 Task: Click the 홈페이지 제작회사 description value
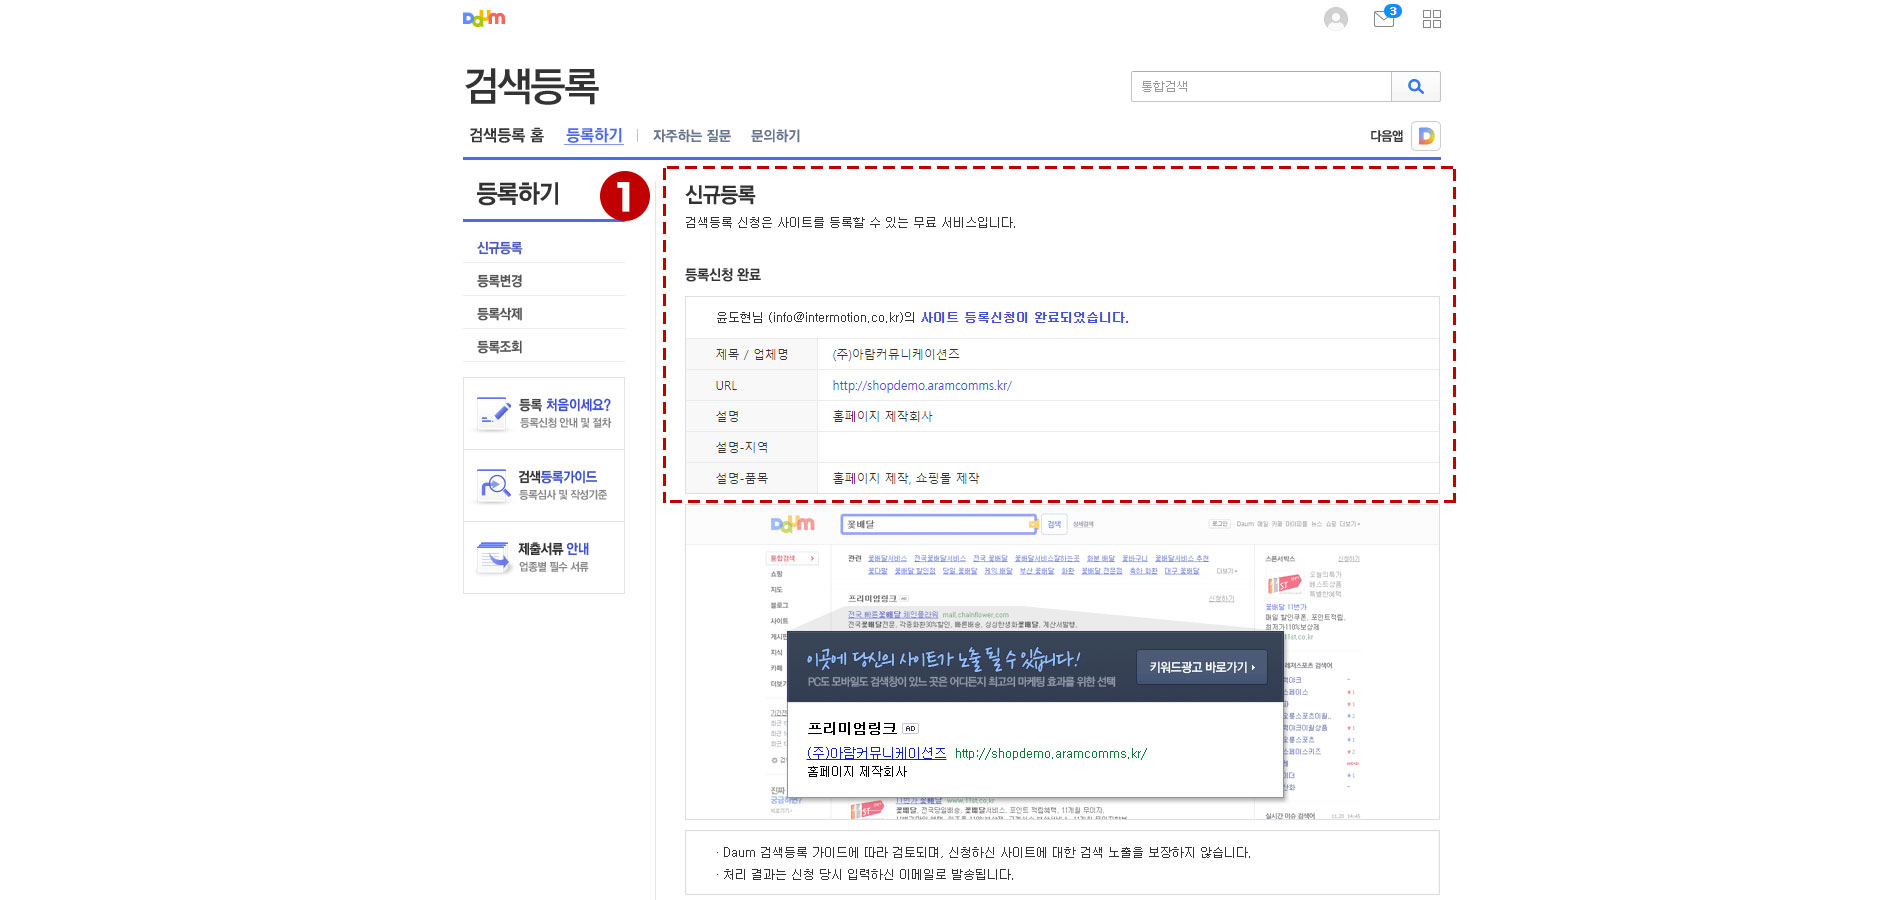click(882, 416)
